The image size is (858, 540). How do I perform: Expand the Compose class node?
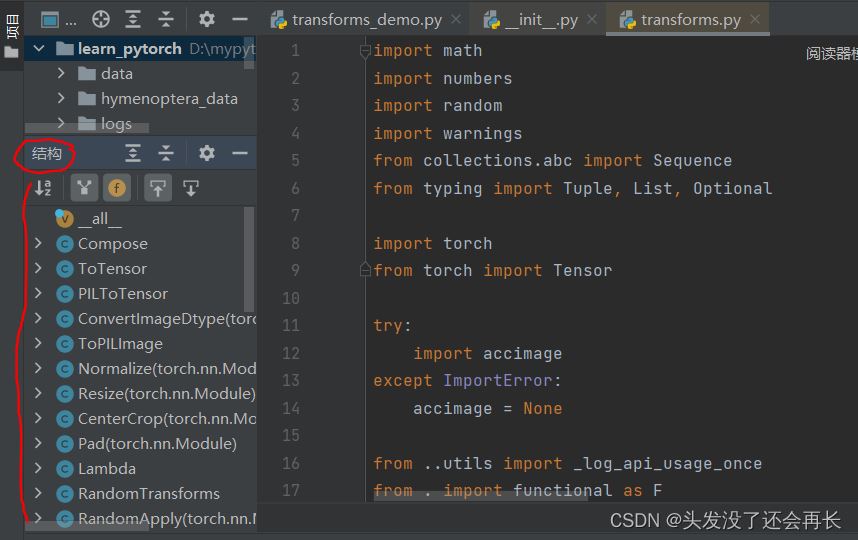[38, 243]
